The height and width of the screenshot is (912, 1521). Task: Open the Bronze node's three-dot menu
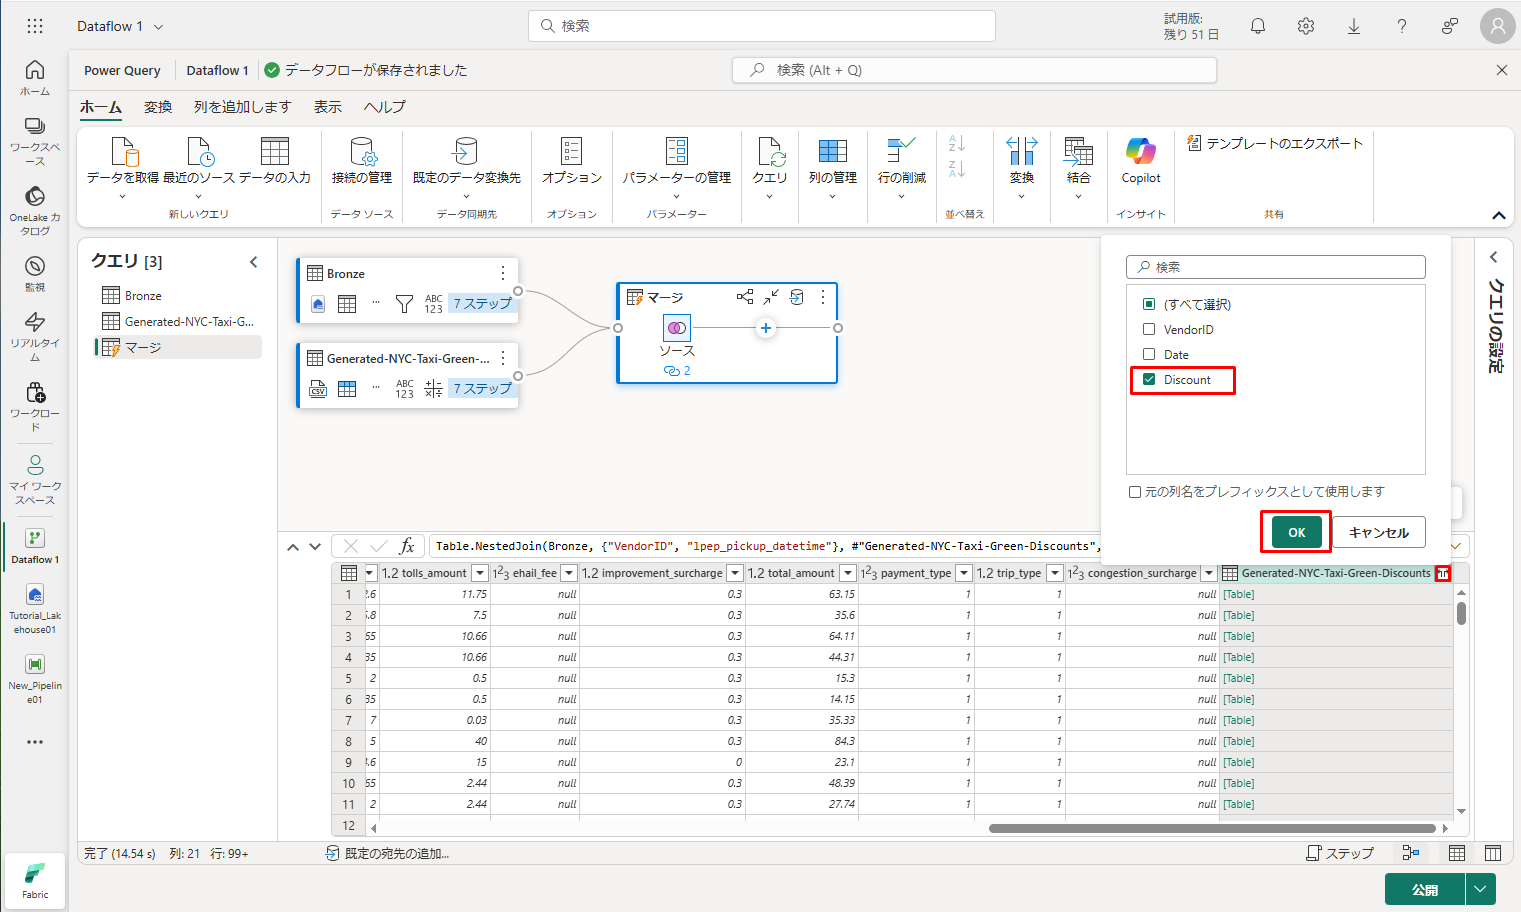(503, 273)
